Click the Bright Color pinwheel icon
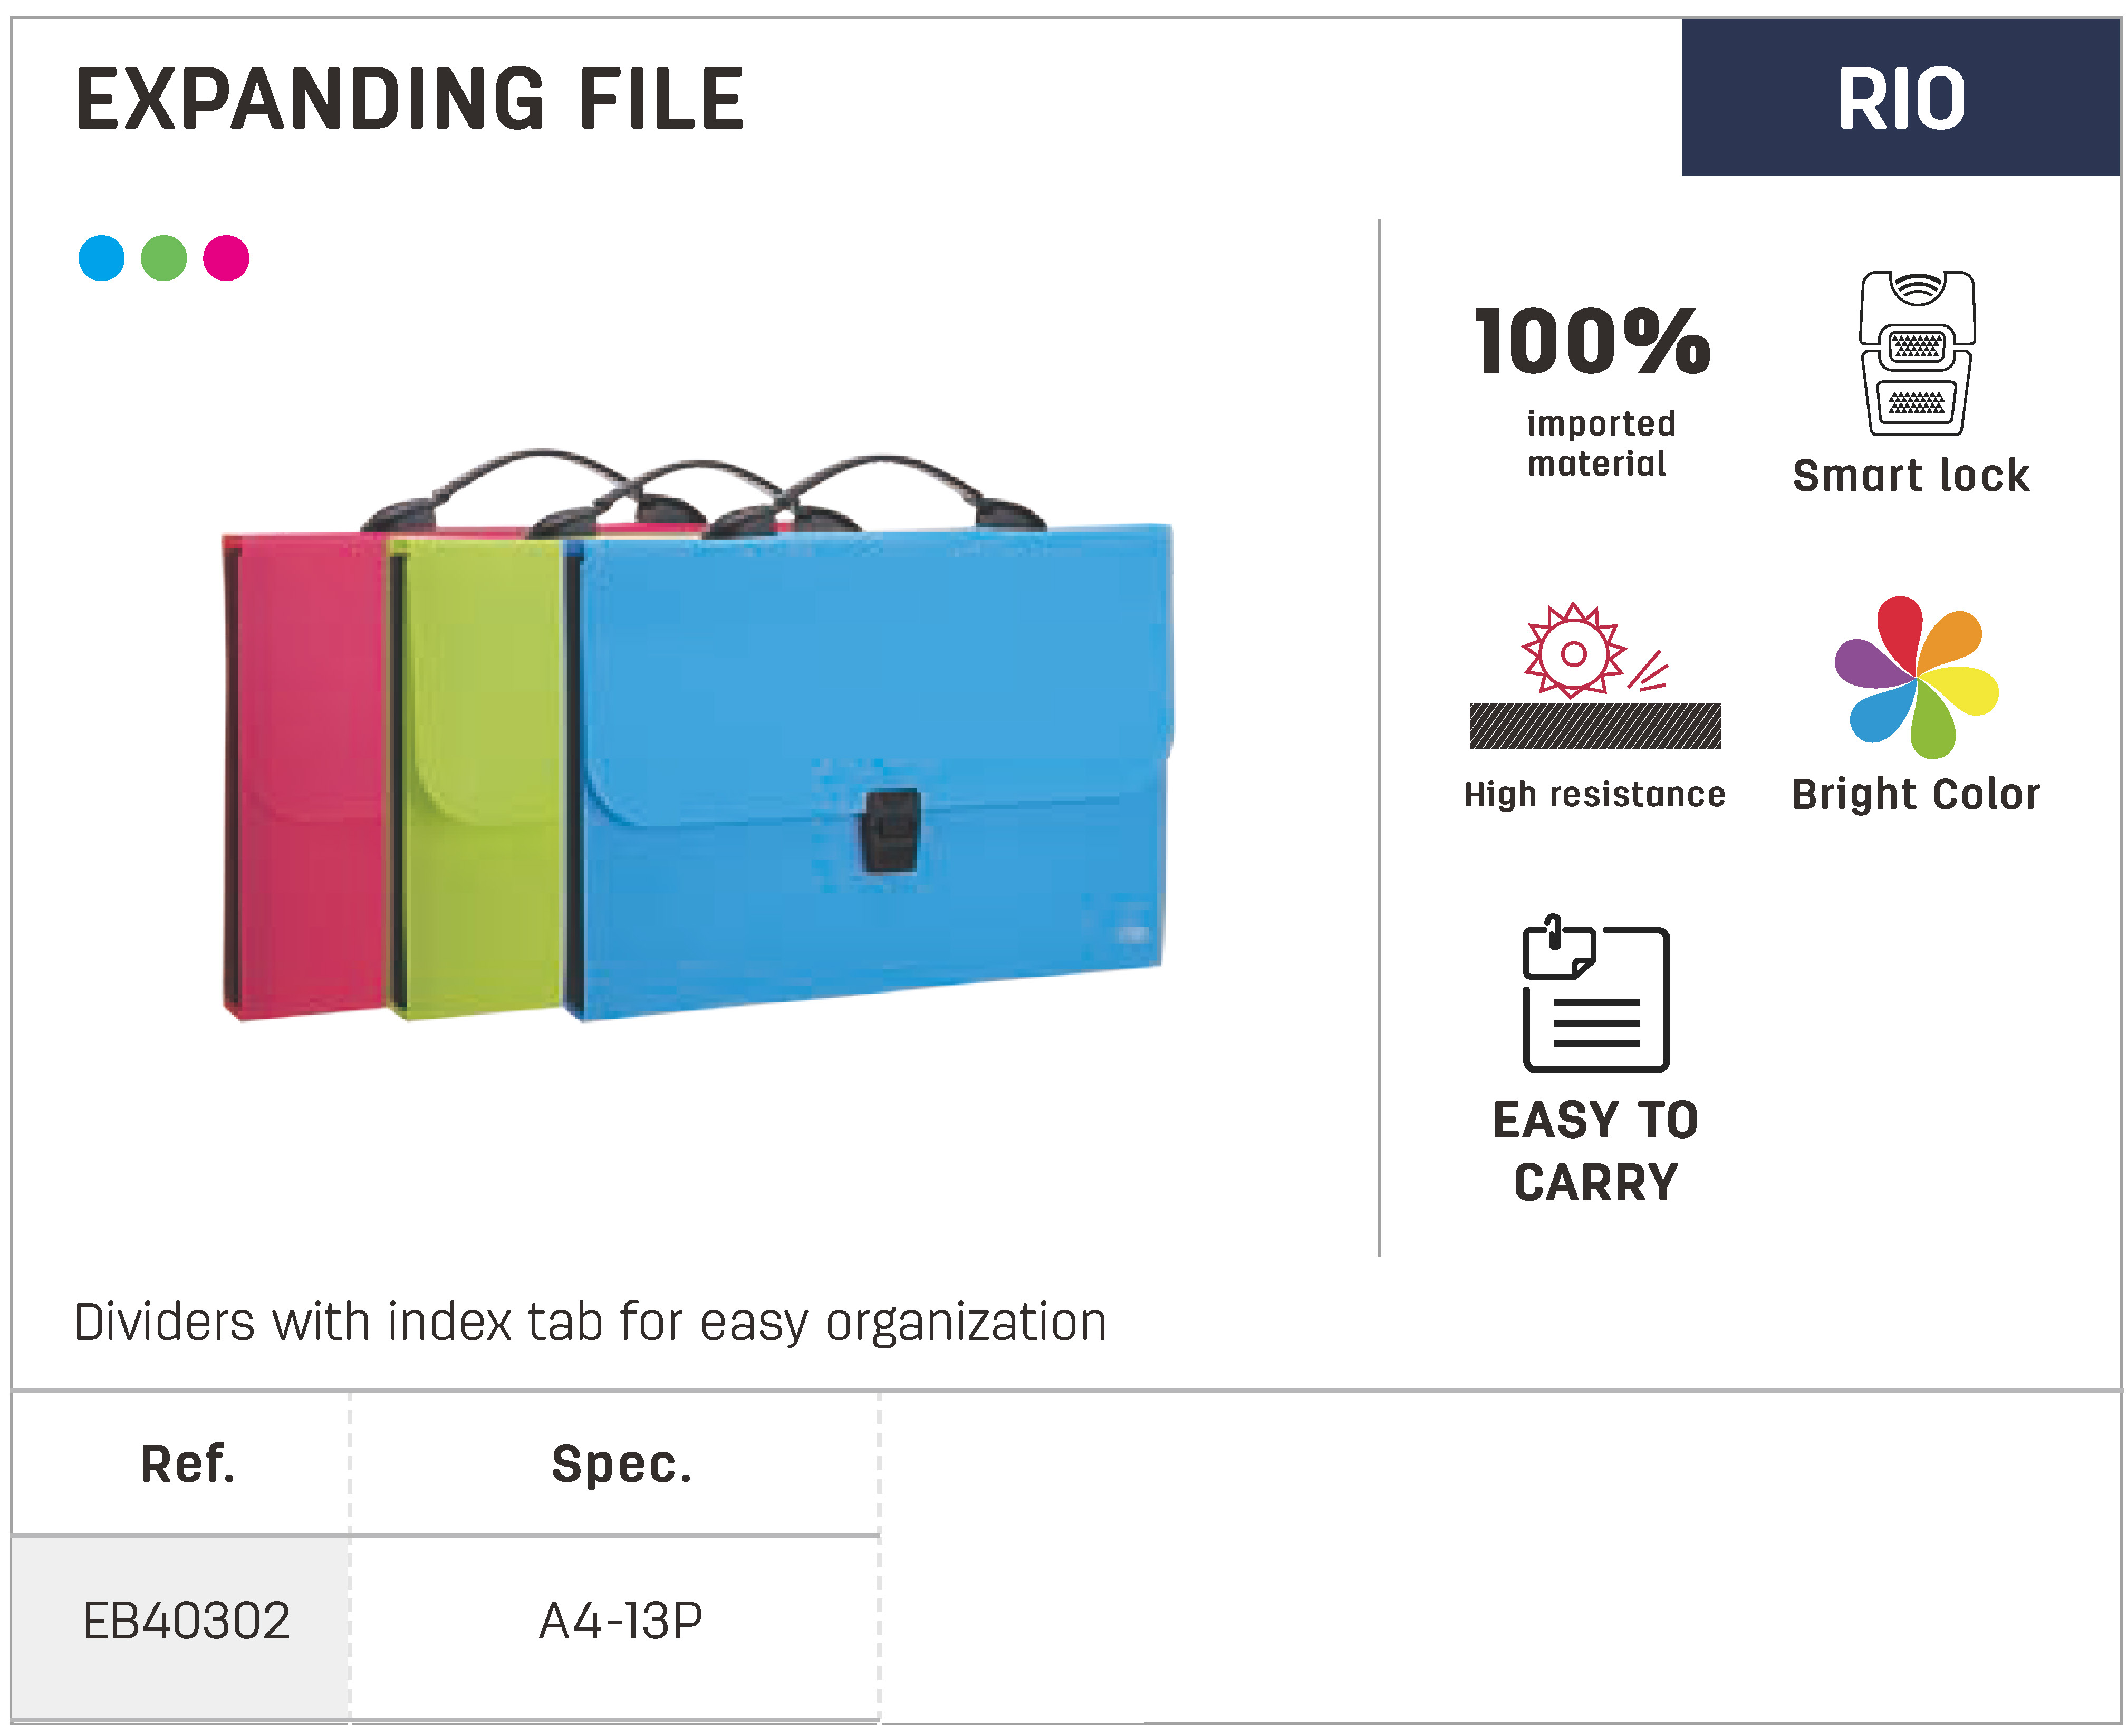 click(1915, 677)
